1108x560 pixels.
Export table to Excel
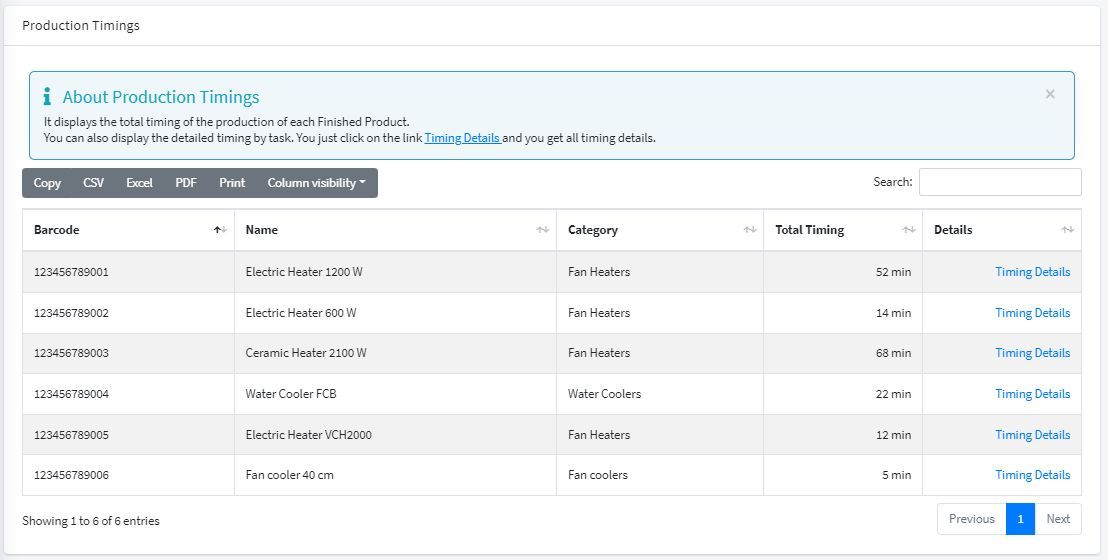pyautogui.click(x=139, y=182)
